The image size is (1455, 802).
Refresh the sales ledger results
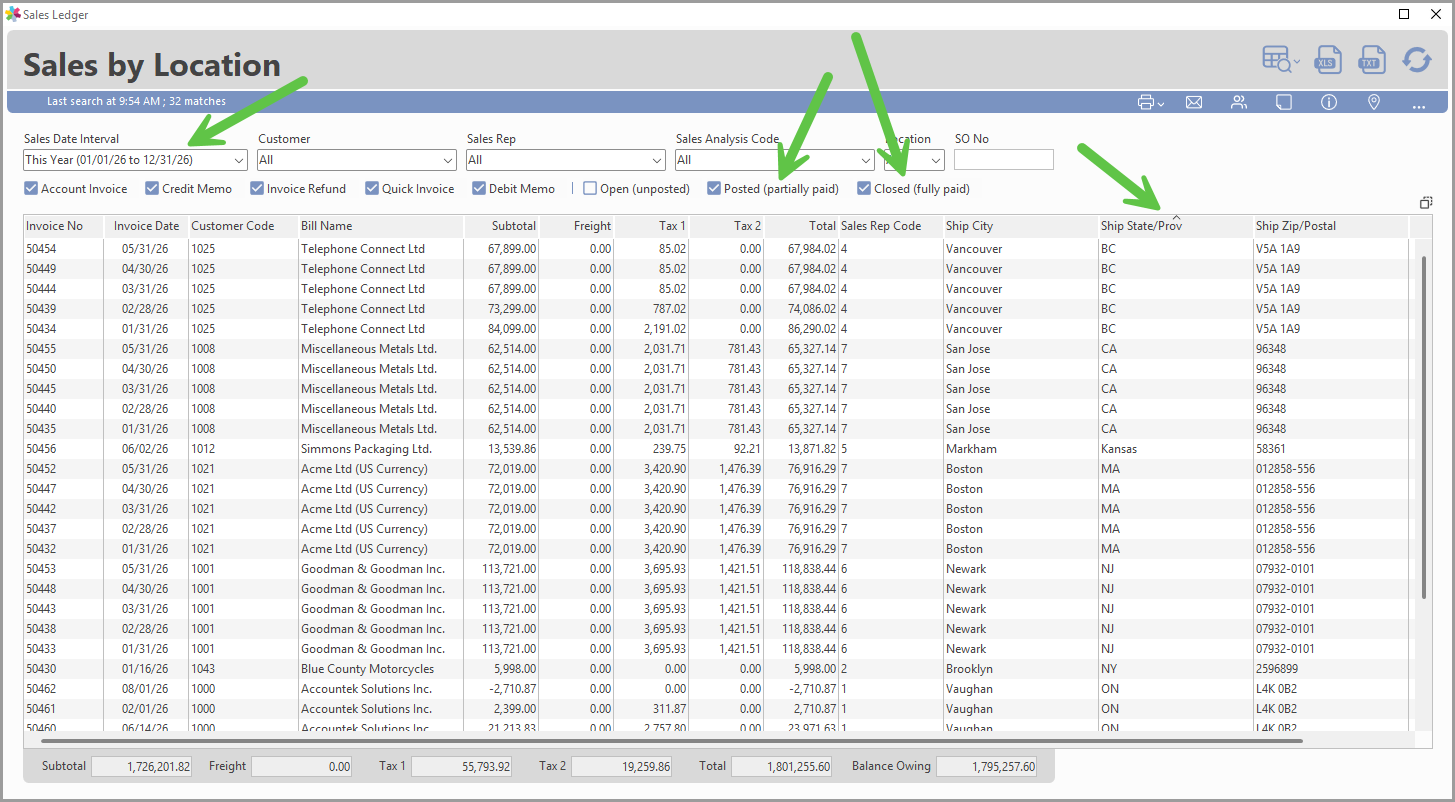[x=1417, y=60]
